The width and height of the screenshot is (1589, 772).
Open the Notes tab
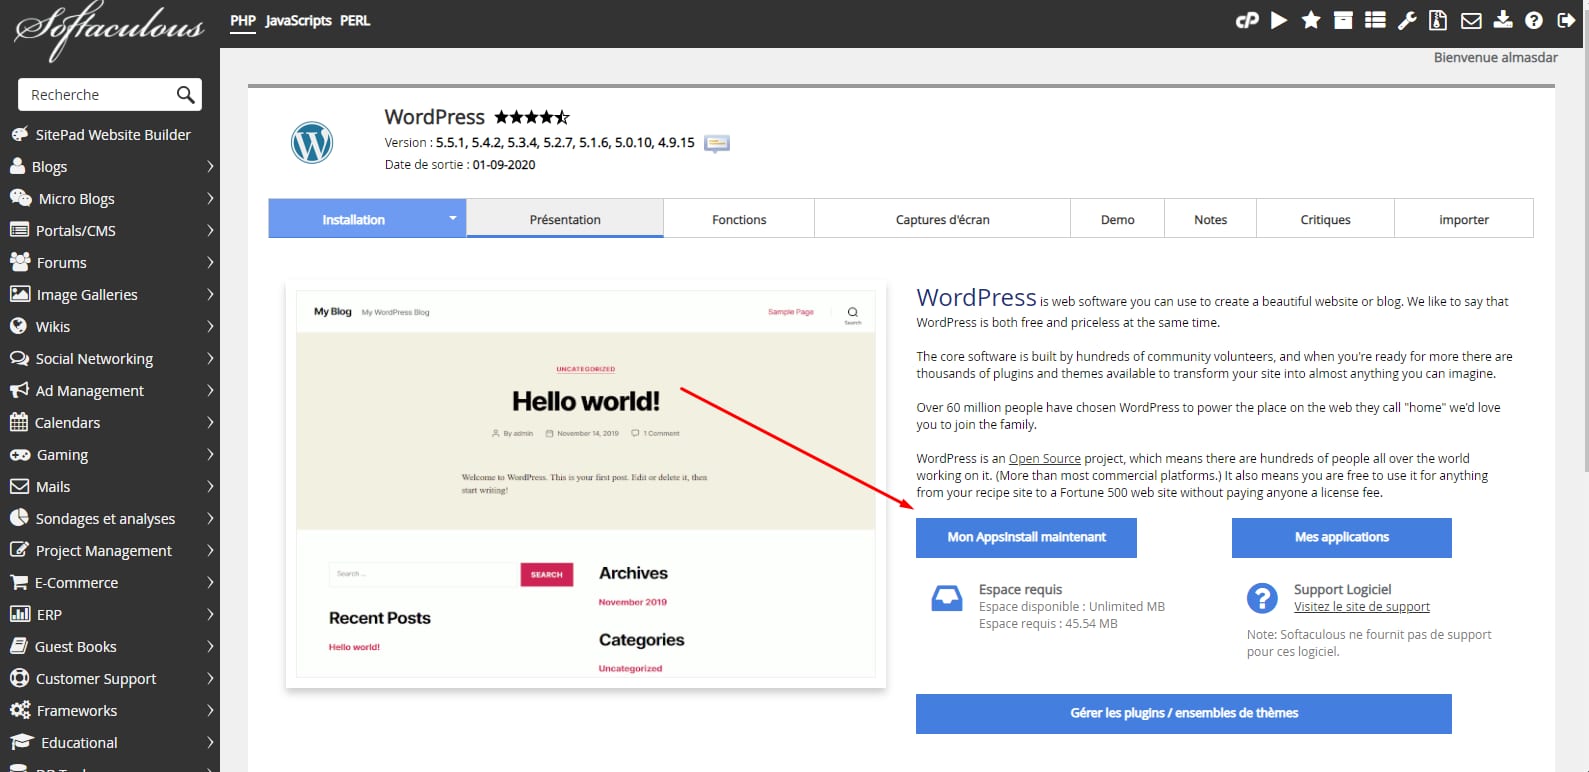[x=1211, y=219]
